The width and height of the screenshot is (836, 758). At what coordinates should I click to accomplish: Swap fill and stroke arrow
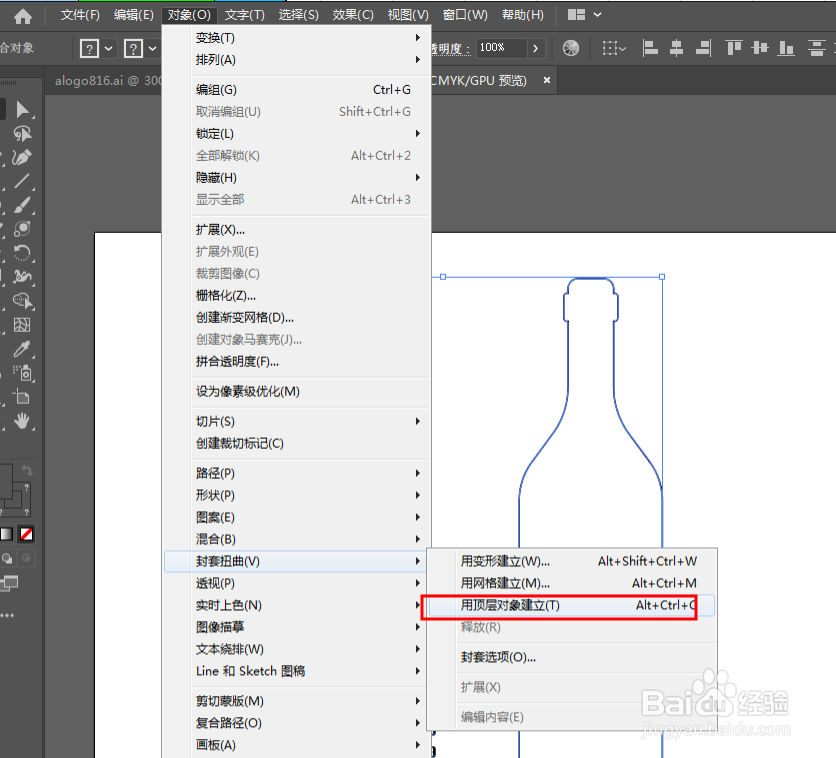click(27, 470)
